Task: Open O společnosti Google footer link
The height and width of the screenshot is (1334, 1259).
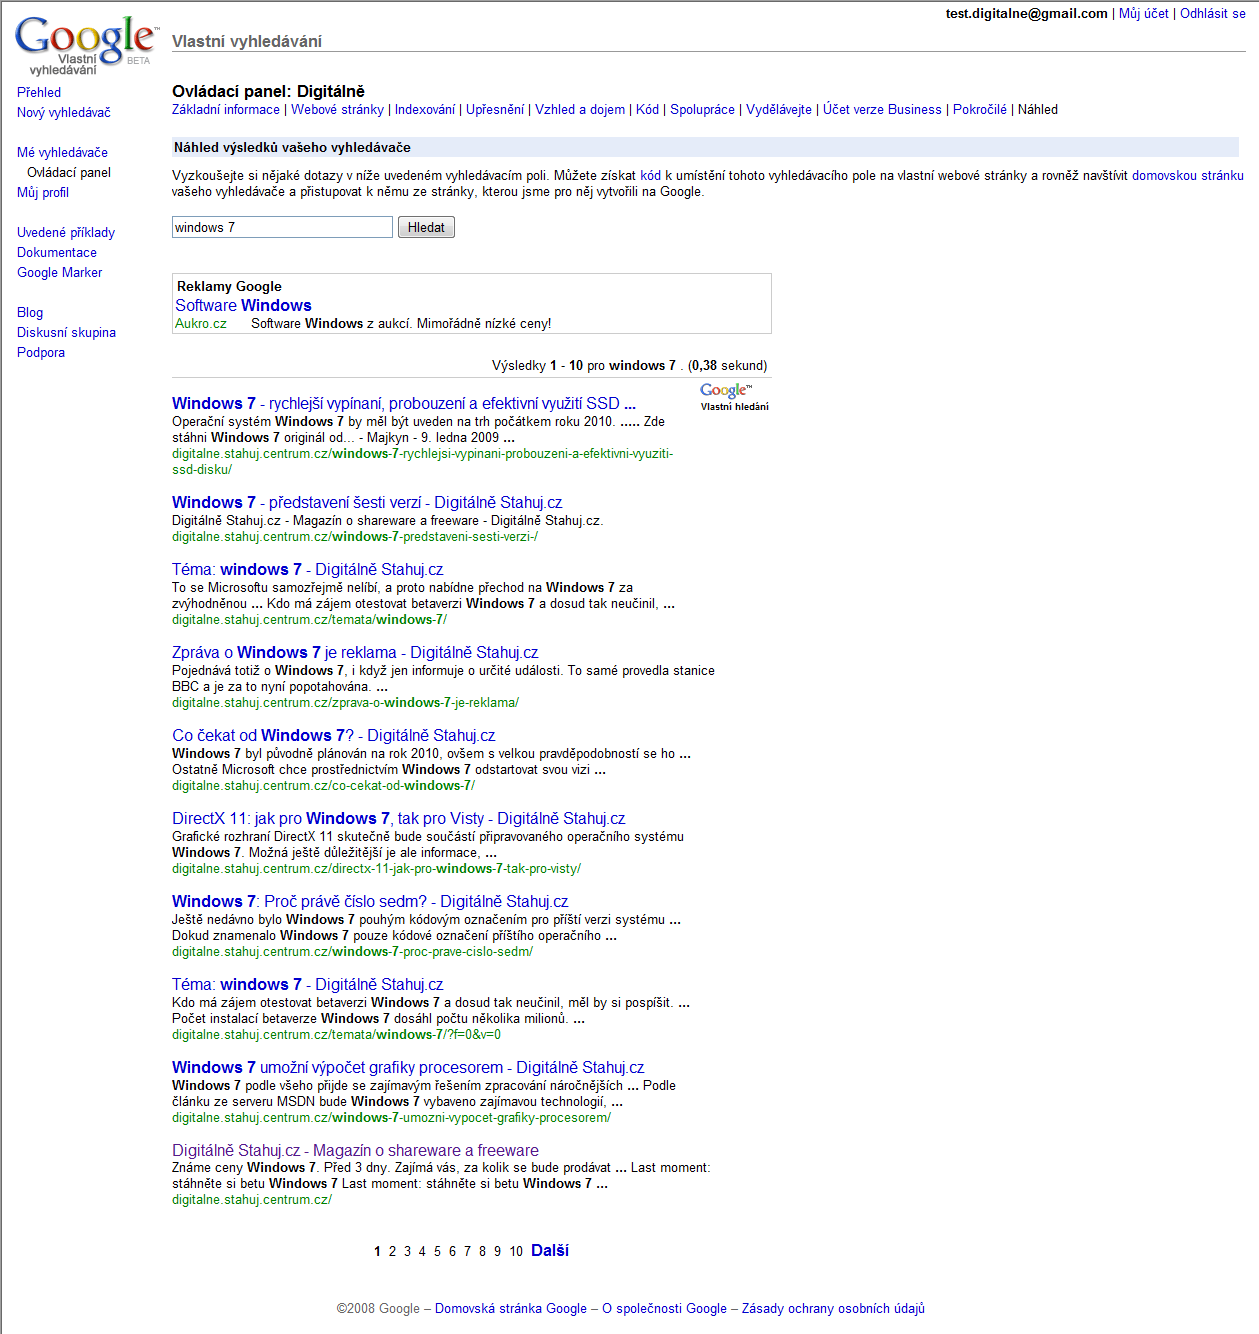Action: click(664, 1308)
